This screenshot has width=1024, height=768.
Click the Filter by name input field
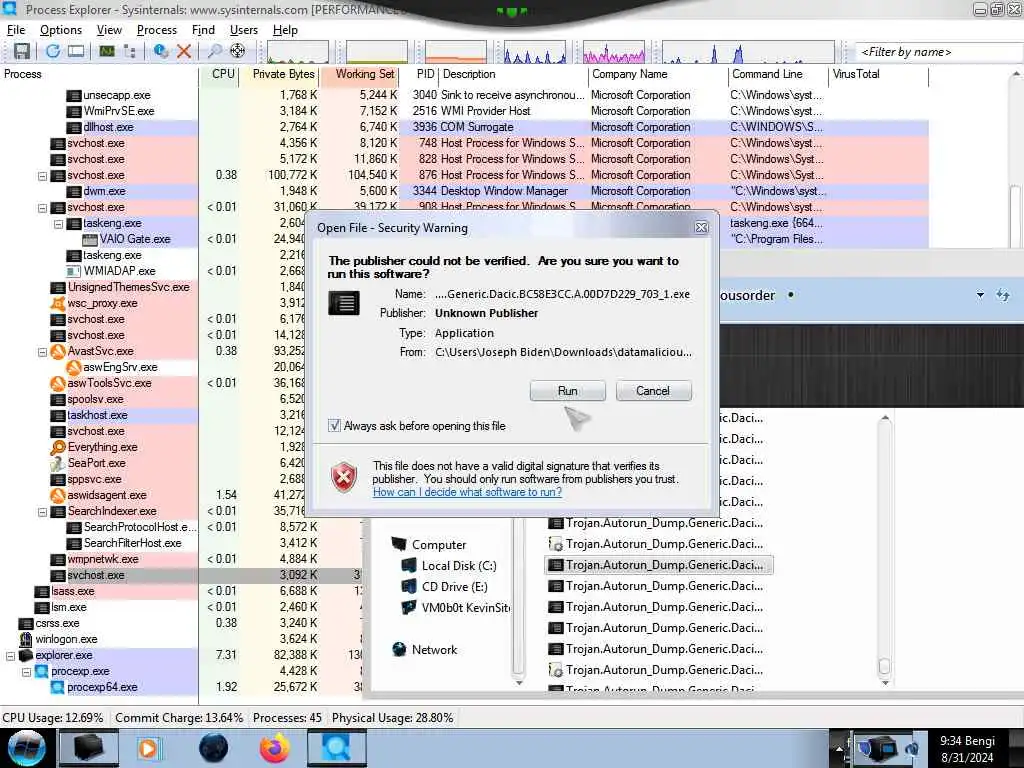(938, 52)
